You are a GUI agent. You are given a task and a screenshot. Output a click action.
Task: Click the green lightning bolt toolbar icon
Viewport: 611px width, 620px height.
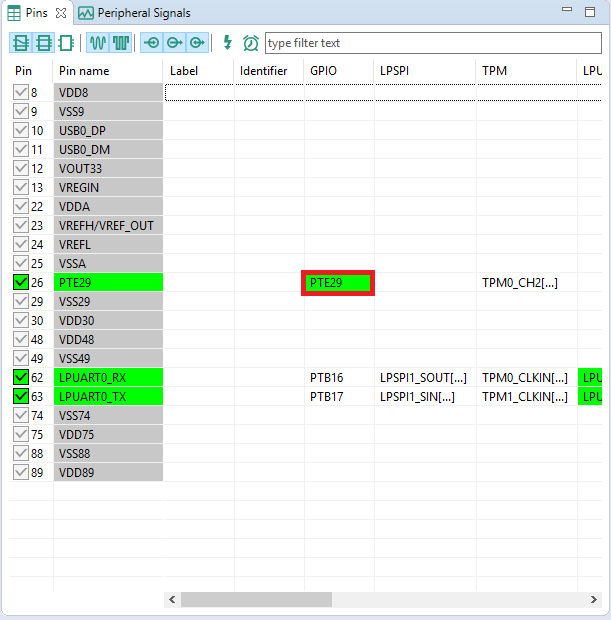click(227, 43)
